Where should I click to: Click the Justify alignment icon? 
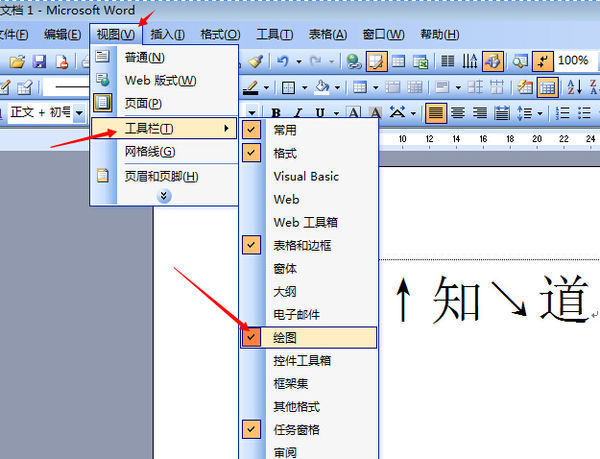tap(436, 113)
